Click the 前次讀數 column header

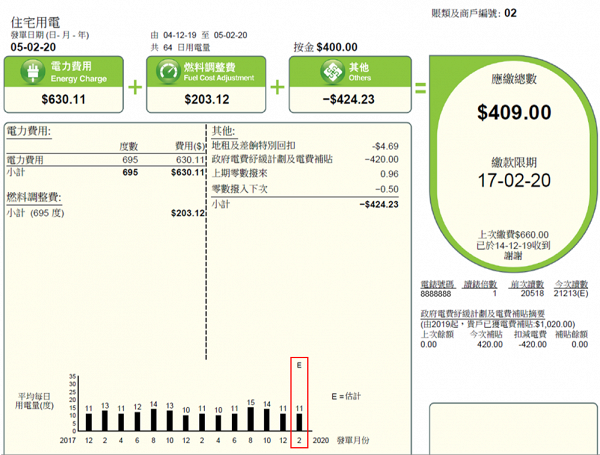(527, 284)
